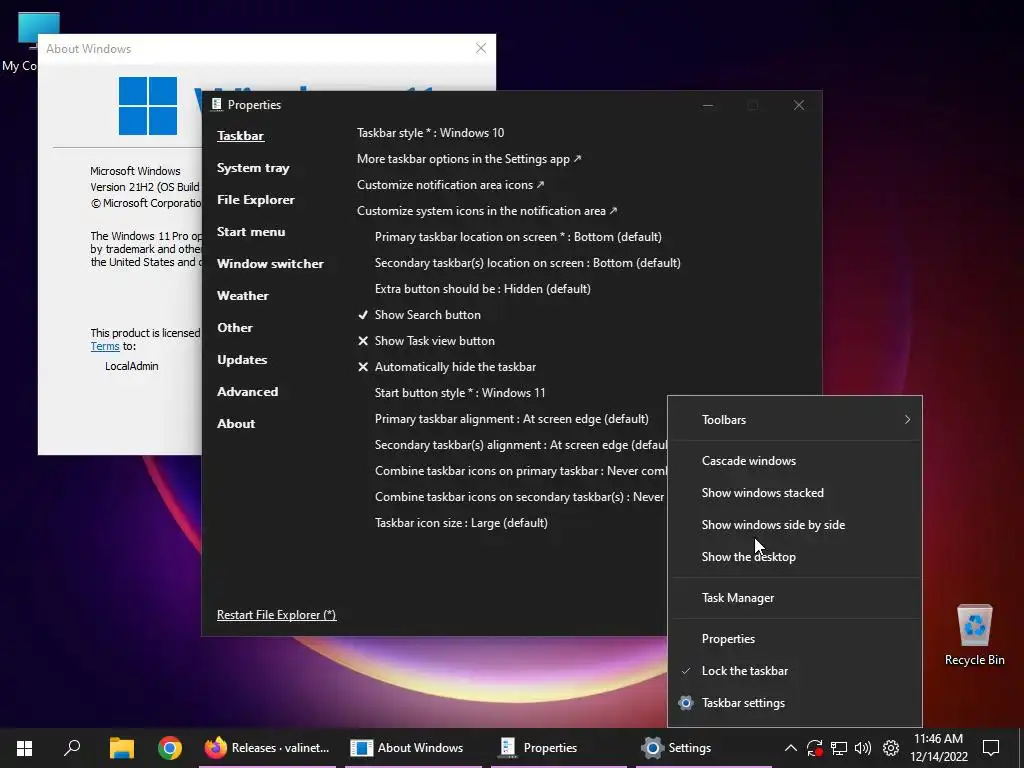Click the gear icon in system tray
The image size is (1024, 768).
click(x=890, y=748)
